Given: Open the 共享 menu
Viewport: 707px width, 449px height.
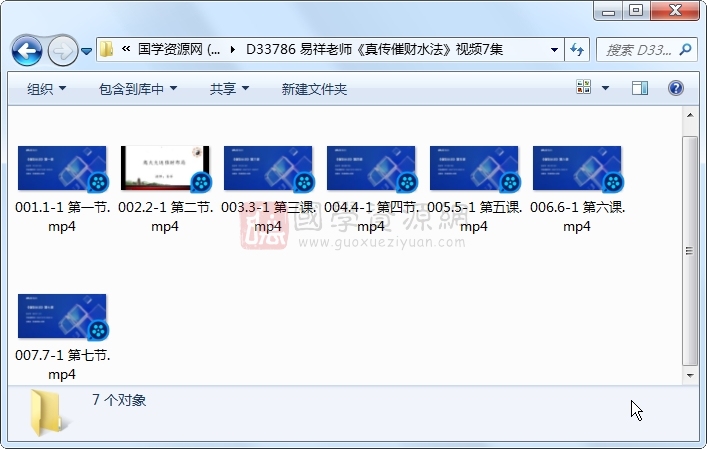Looking at the screenshot, I should coord(229,89).
